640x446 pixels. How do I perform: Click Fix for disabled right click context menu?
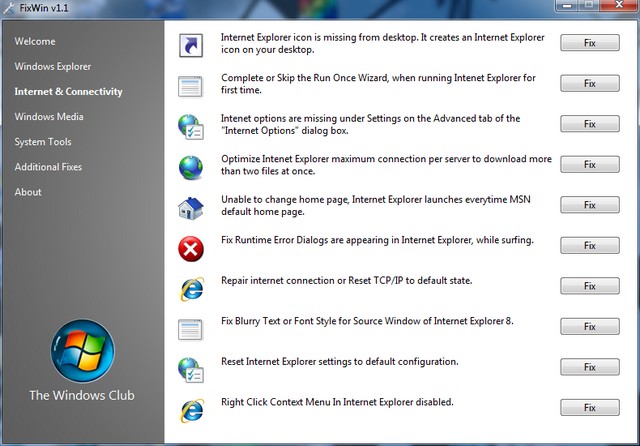[x=590, y=407]
